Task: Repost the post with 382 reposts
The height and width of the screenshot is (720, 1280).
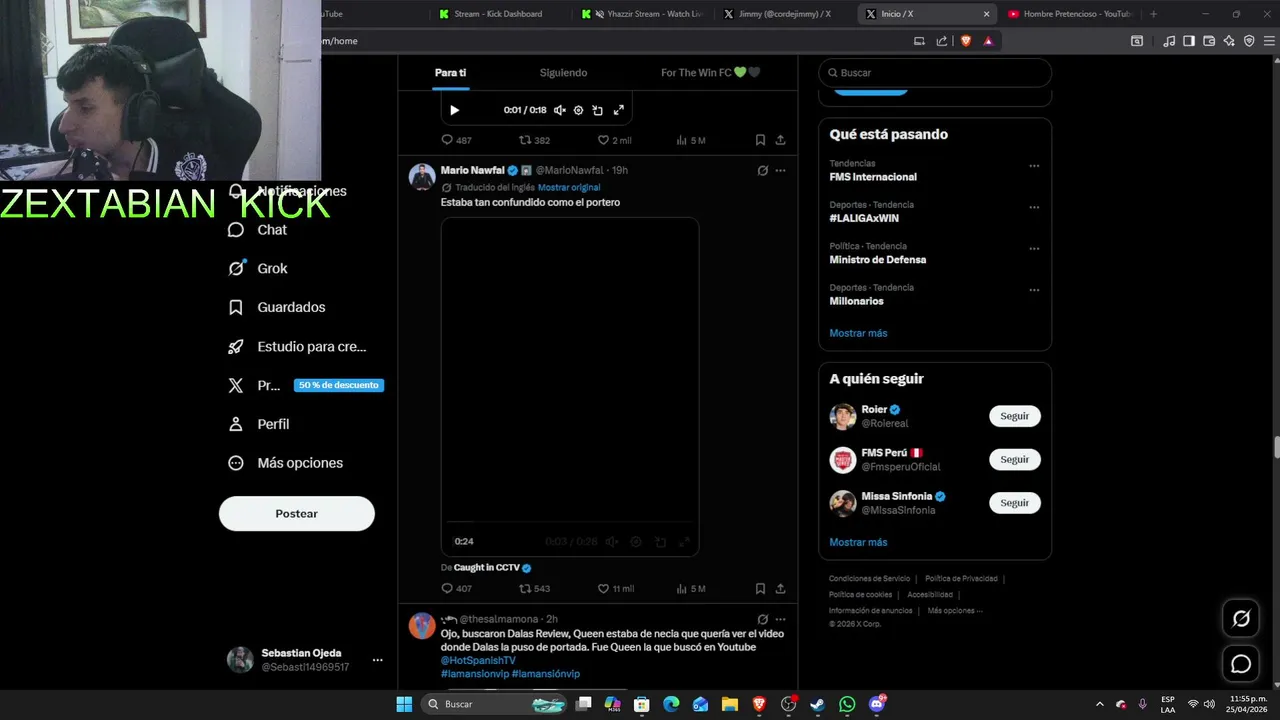Action: pyautogui.click(x=534, y=140)
